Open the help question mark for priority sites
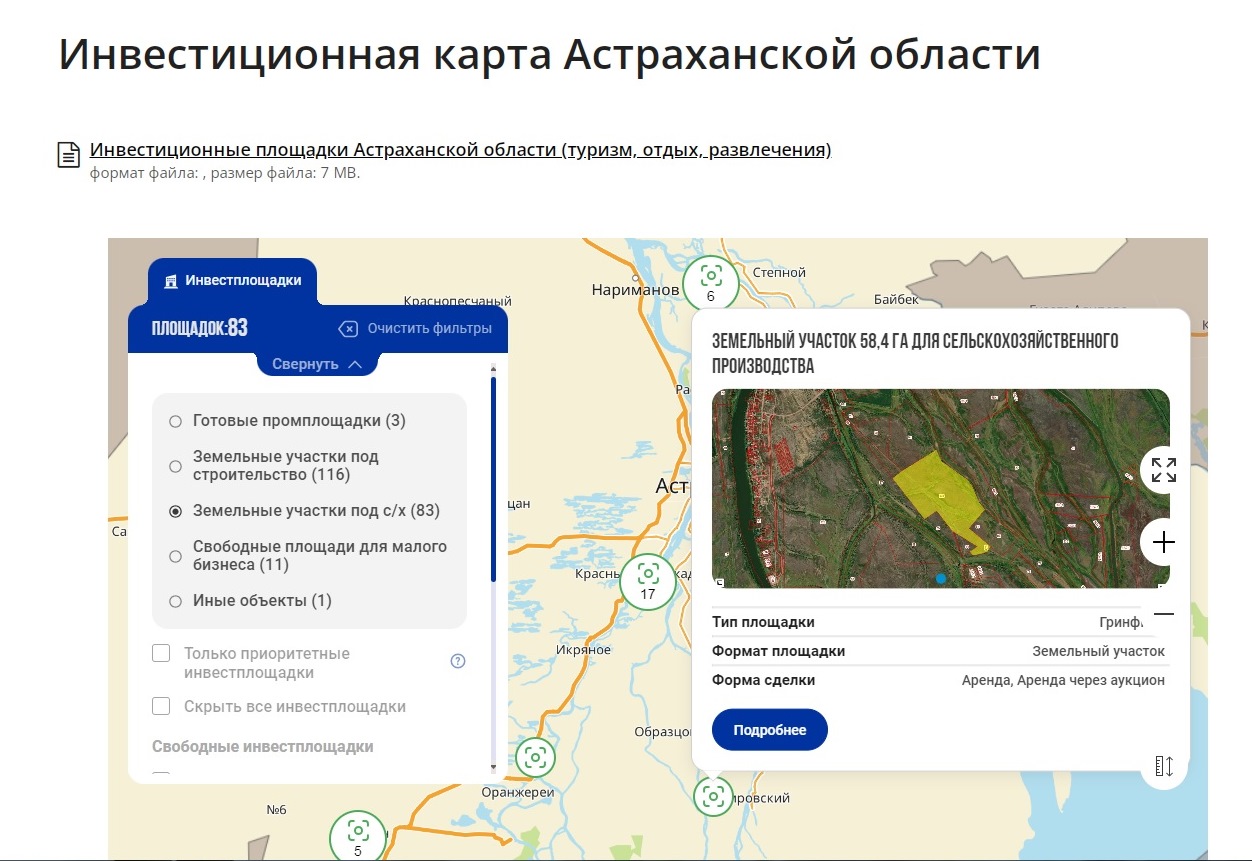 458,661
